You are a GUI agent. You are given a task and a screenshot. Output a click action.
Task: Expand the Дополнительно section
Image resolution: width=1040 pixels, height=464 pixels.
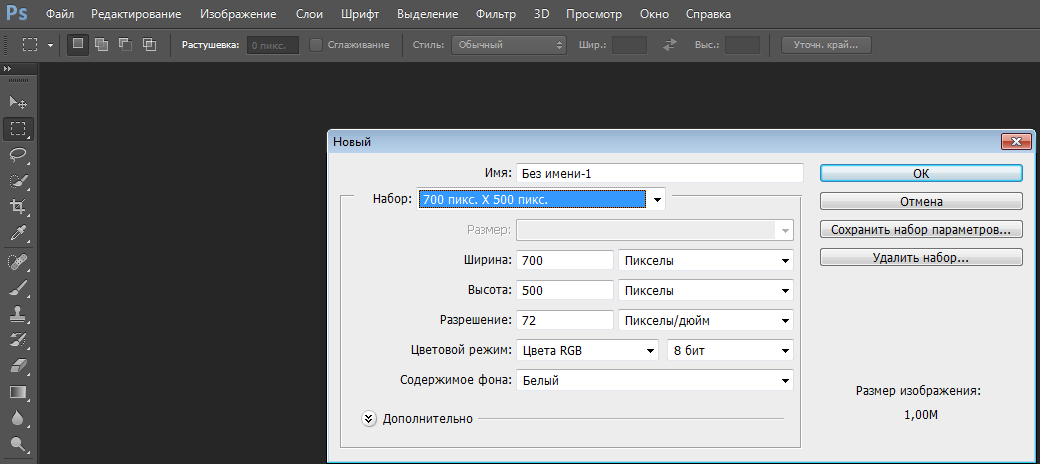point(369,418)
